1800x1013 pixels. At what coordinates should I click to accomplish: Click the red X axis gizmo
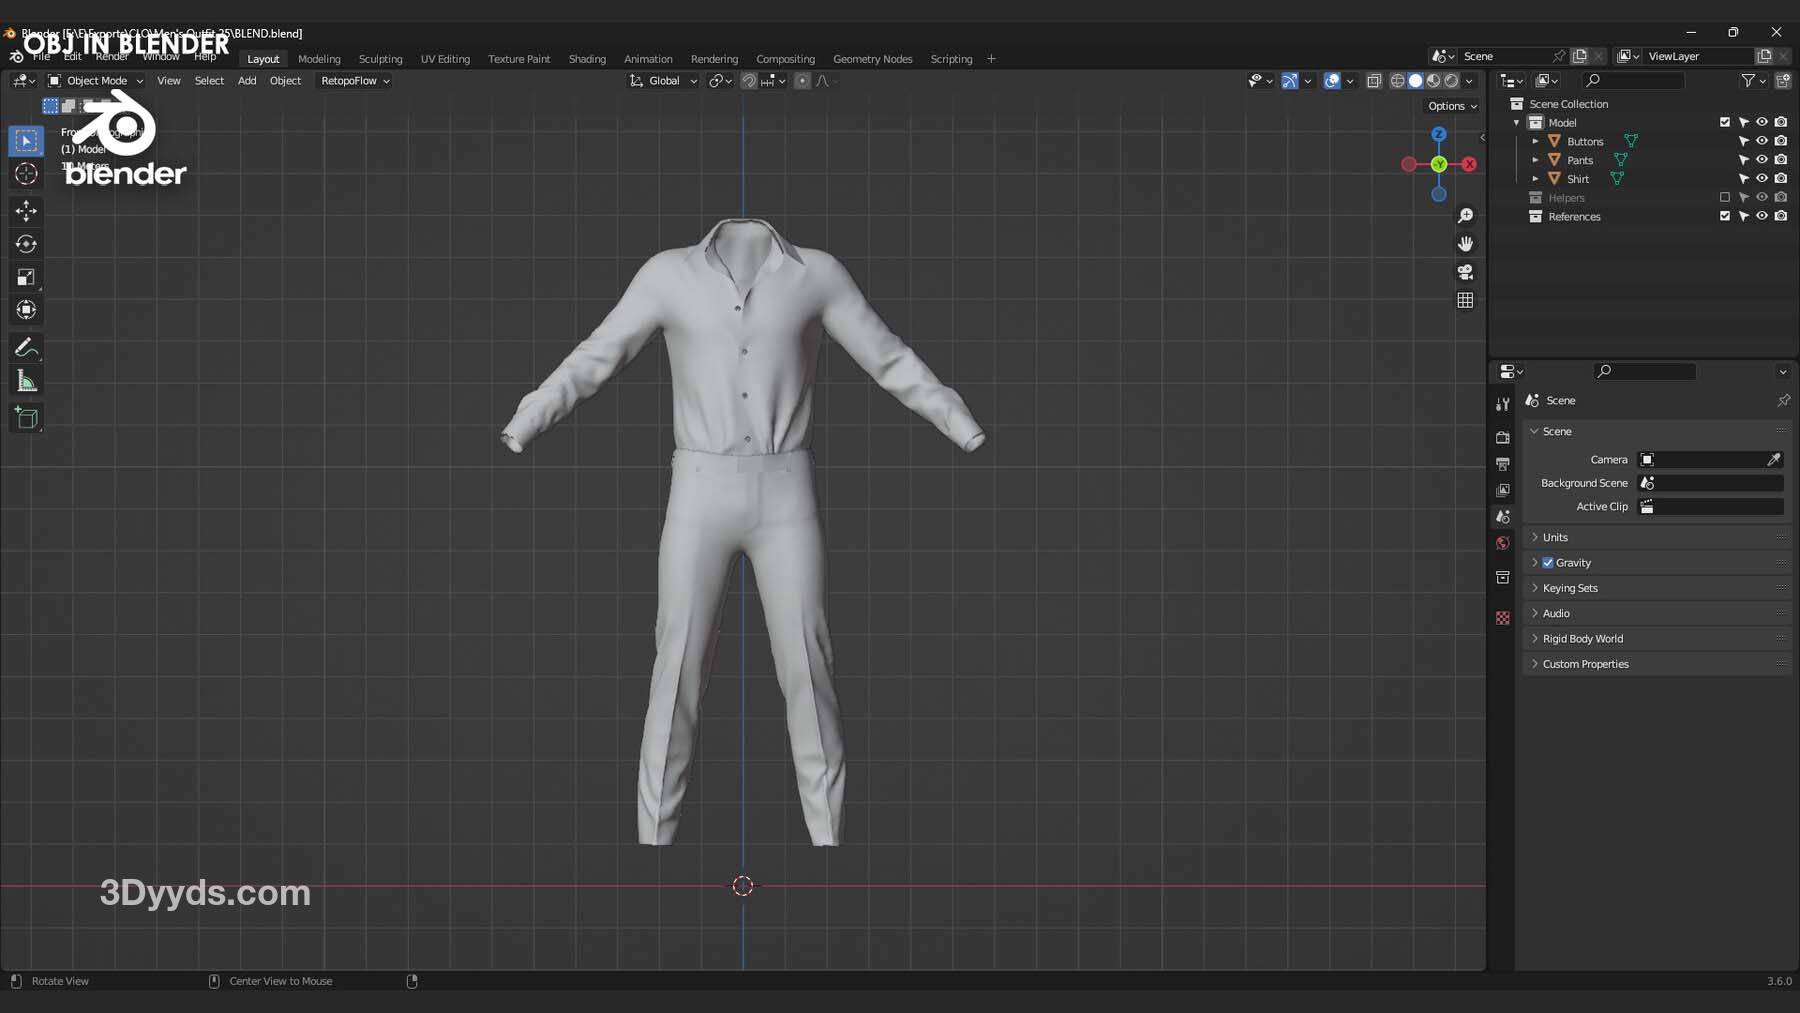tap(1469, 164)
